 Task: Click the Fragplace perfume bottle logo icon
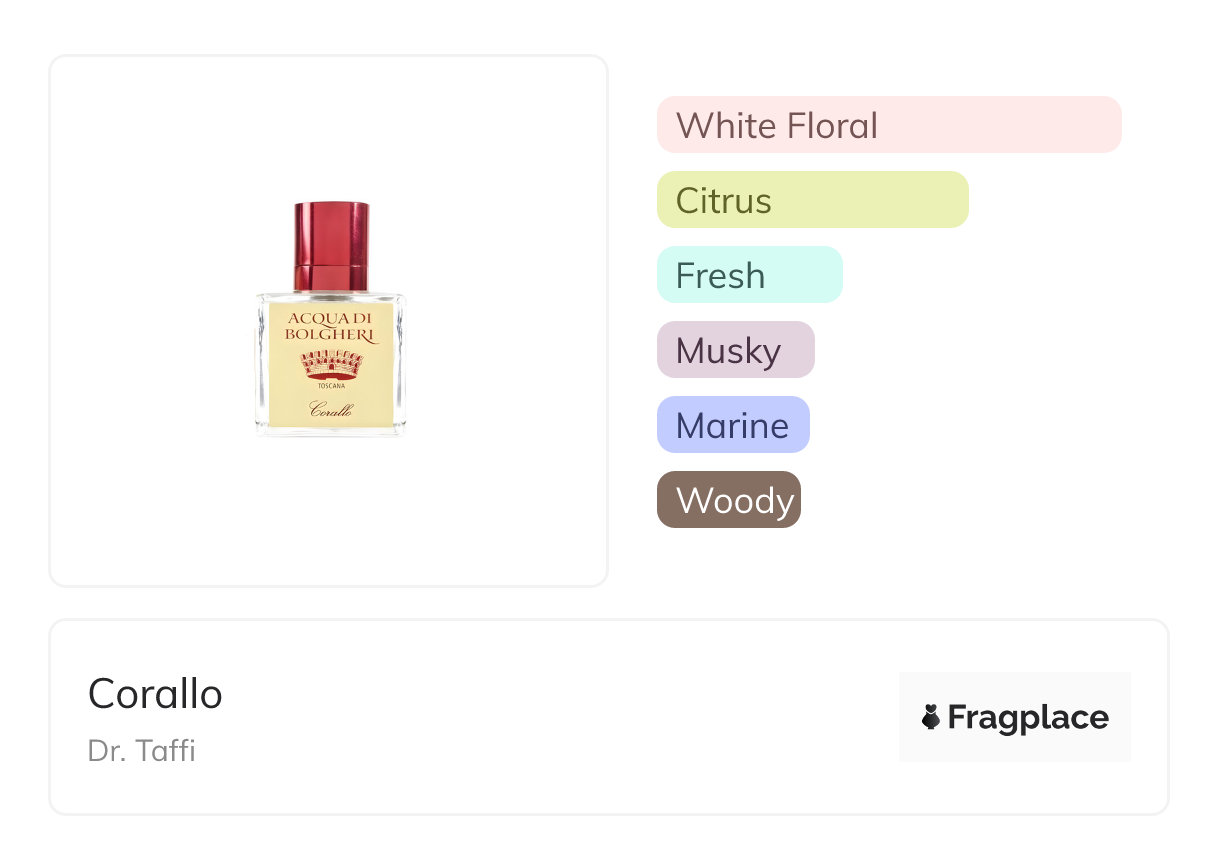(x=931, y=717)
